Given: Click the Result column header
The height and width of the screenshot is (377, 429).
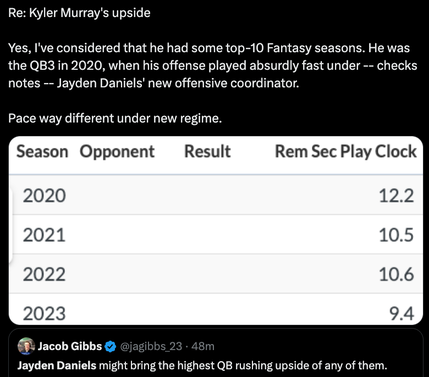Looking at the screenshot, I should (x=207, y=151).
